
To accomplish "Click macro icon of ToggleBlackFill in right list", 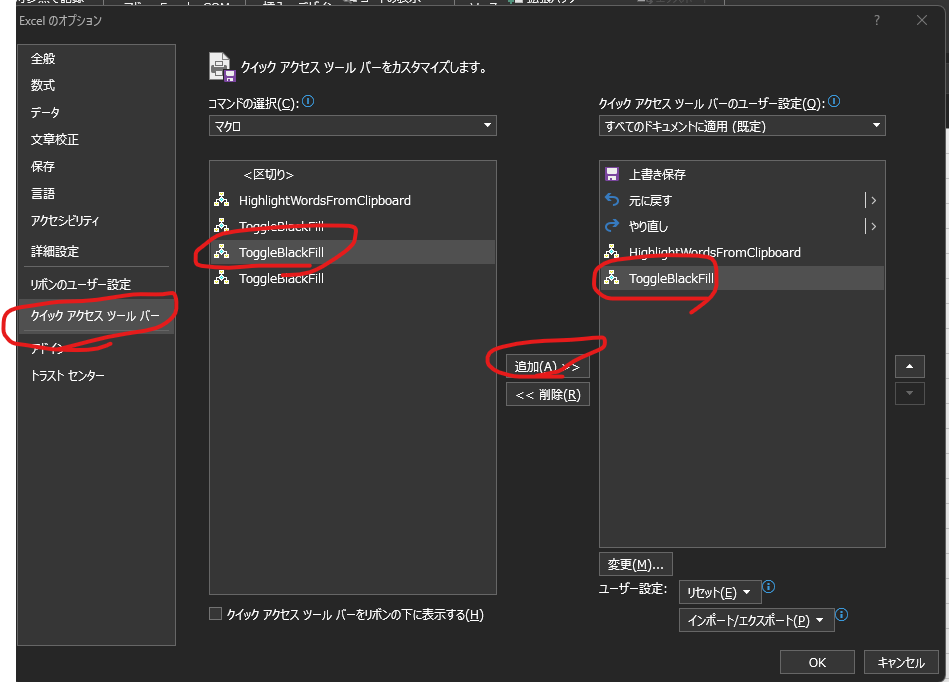I will [613, 278].
